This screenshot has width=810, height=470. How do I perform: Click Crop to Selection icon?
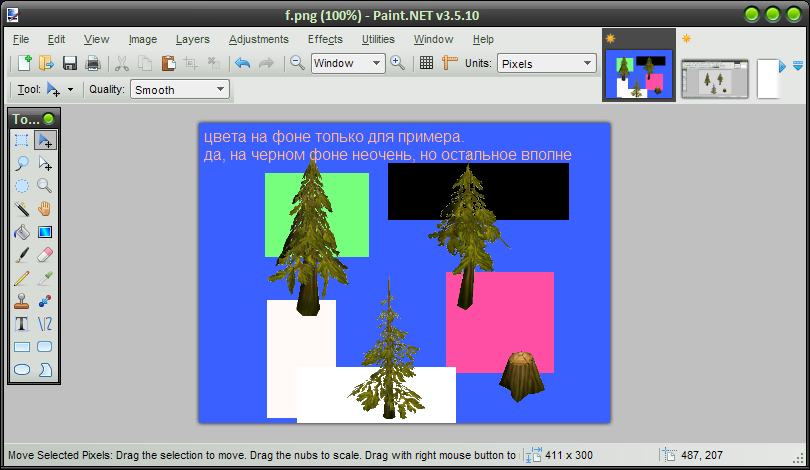(x=191, y=64)
